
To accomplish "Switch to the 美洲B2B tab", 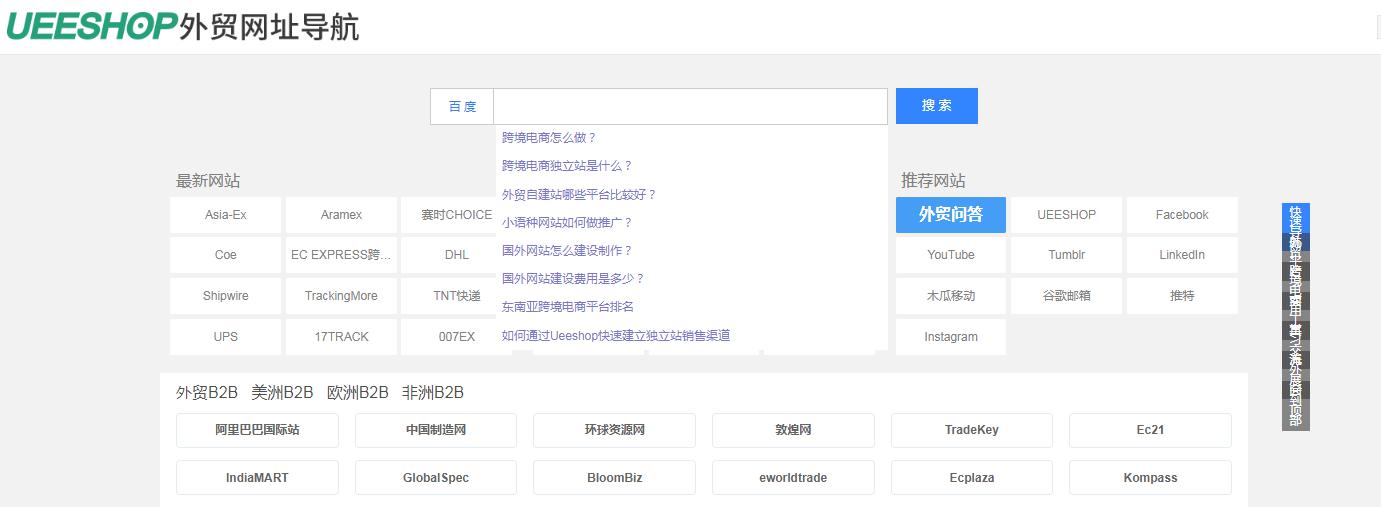I will pos(282,393).
